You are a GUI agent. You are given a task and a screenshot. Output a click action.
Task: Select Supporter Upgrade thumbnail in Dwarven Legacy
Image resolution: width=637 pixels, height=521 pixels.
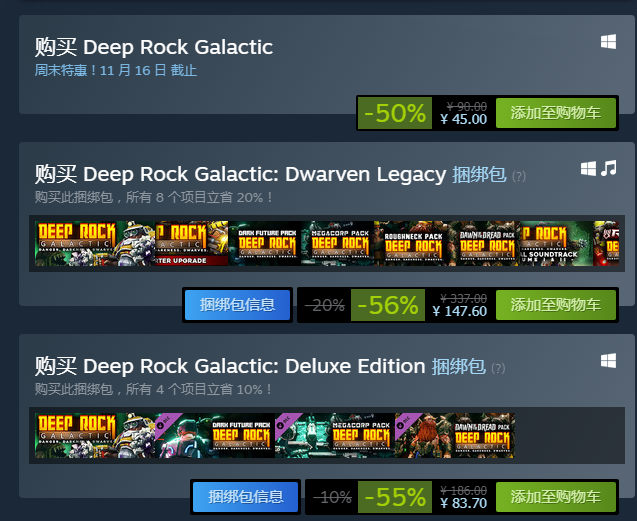coord(192,243)
